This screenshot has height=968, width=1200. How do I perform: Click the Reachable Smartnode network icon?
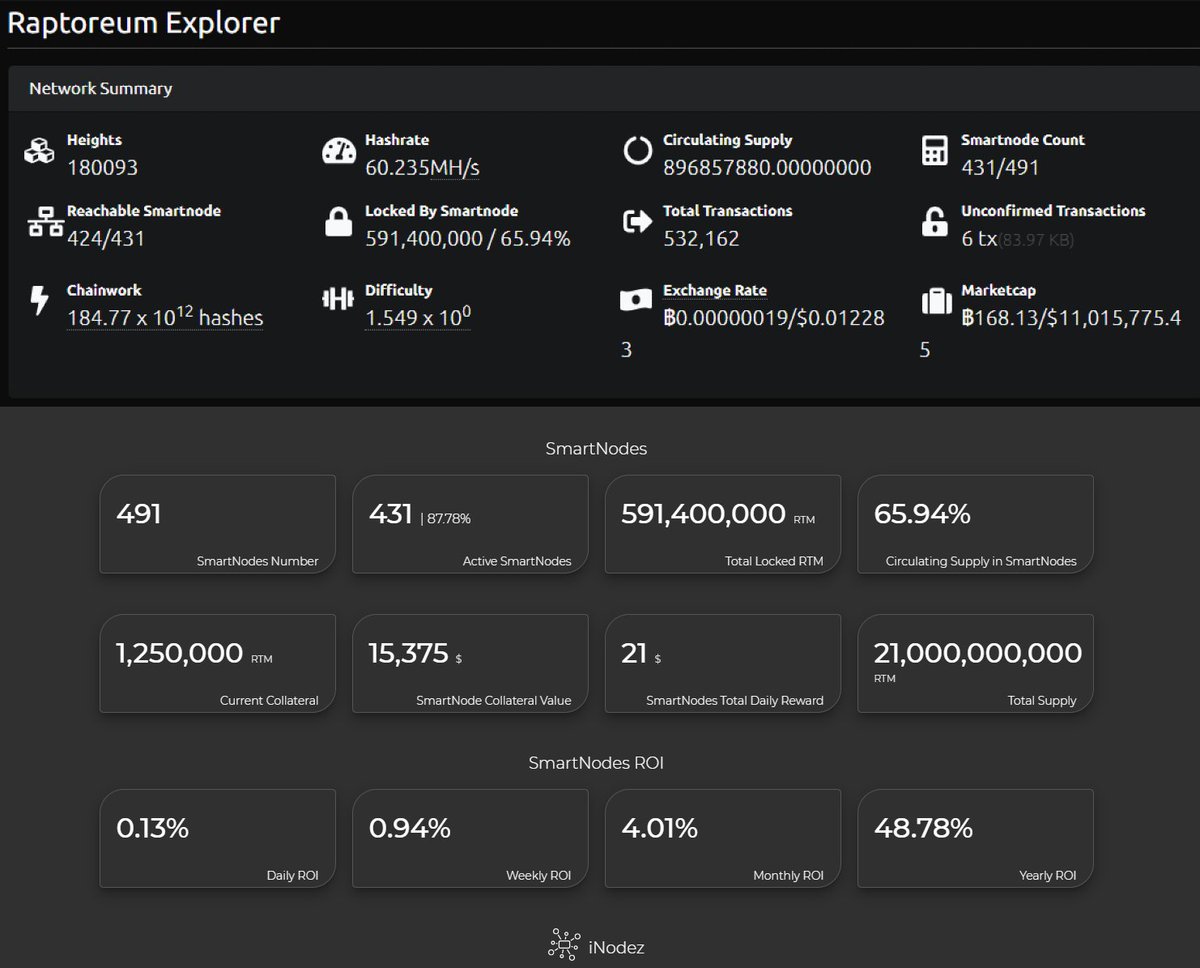coord(45,223)
